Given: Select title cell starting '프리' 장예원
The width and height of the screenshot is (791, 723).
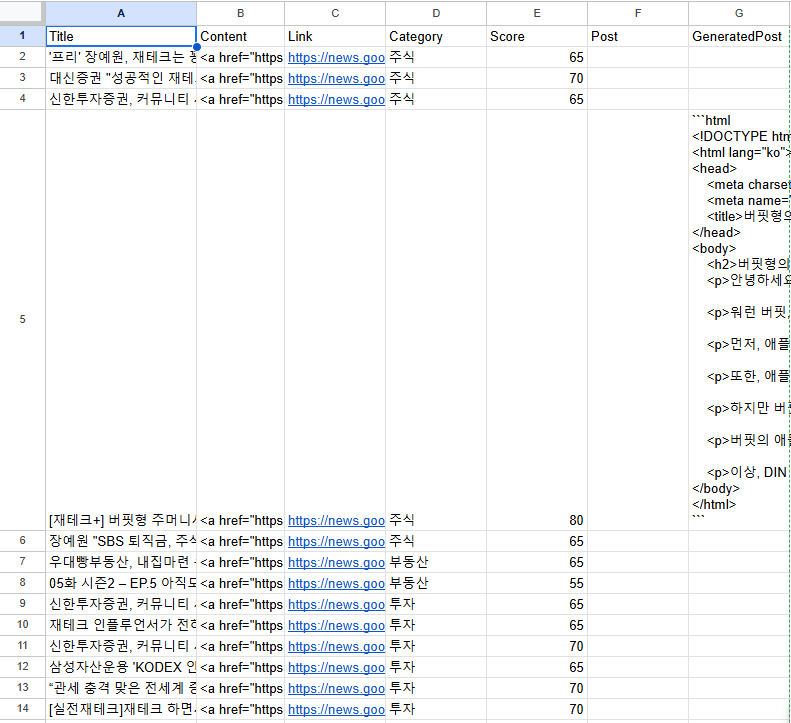Looking at the screenshot, I should click(x=121, y=57).
